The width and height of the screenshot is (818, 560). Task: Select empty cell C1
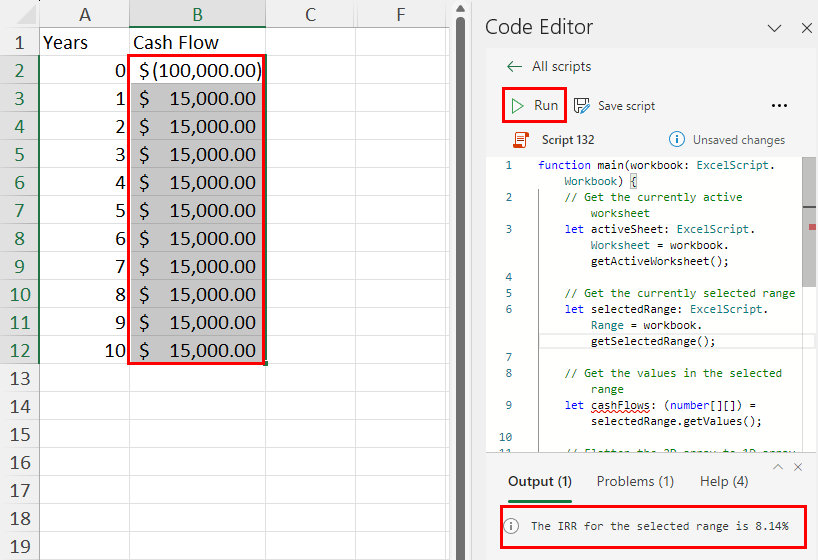pyautogui.click(x=310, y=42)
